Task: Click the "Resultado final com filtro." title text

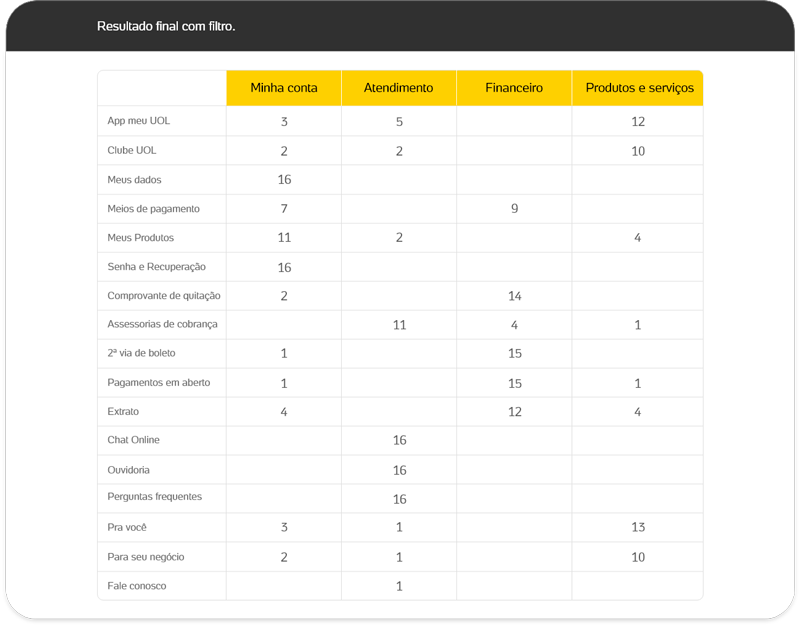Action: click(x=166, y=26)
